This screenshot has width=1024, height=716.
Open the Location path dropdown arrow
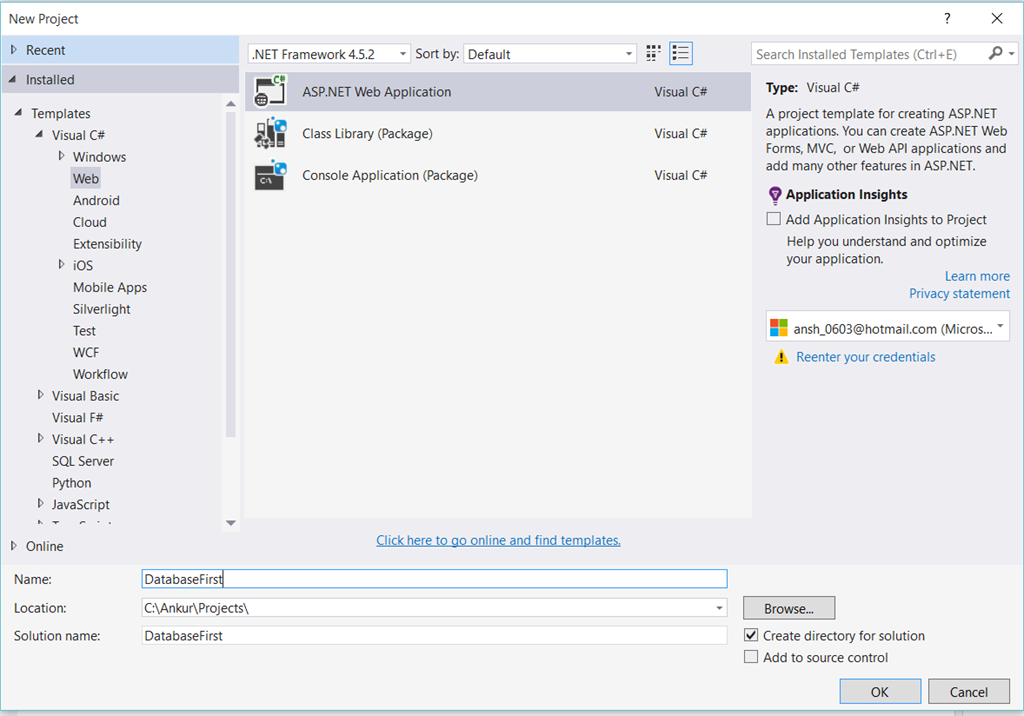tap(719, 608)
